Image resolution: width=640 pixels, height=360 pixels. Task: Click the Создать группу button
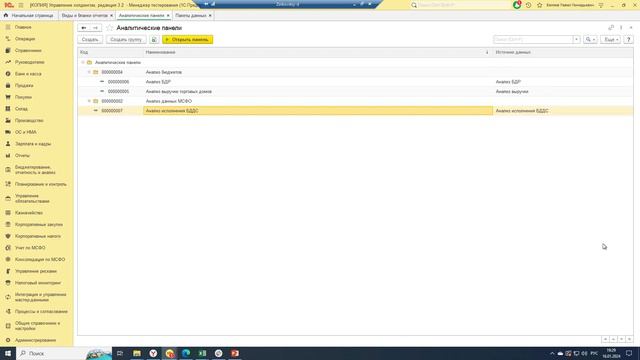point(126,40)
